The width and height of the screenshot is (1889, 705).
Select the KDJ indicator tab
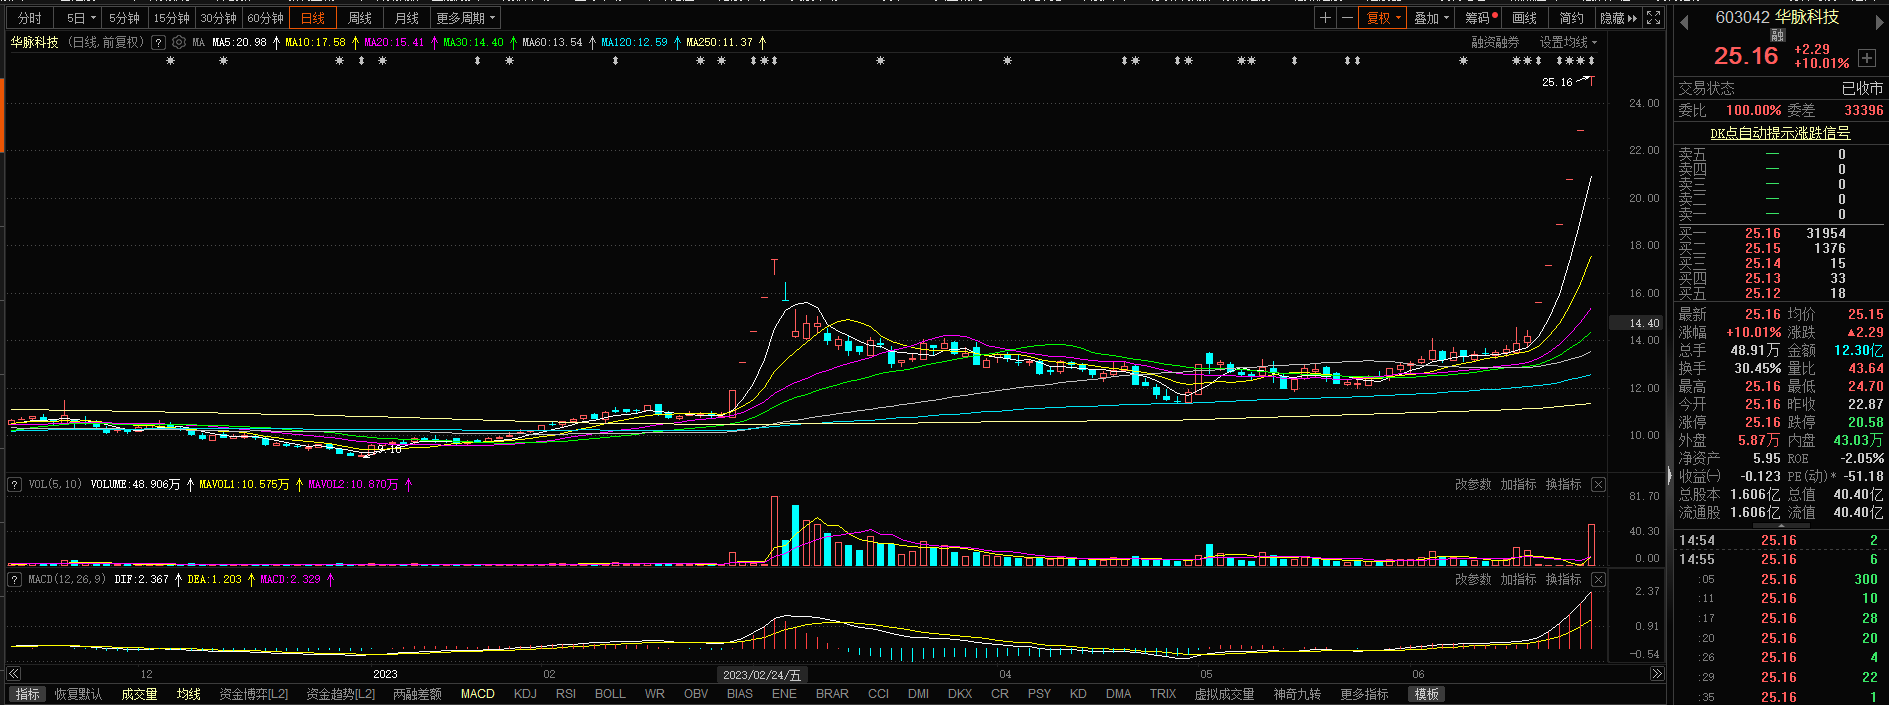pos(525,694)
